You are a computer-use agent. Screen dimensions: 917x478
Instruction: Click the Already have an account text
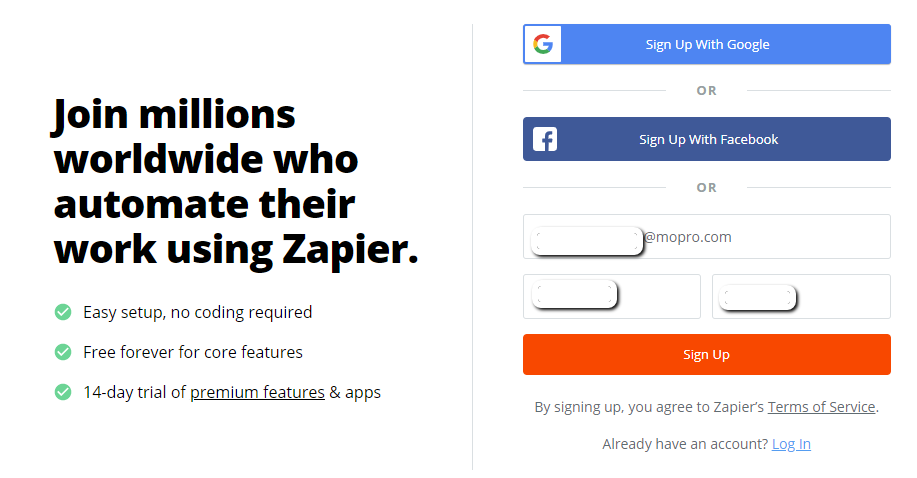685,444
